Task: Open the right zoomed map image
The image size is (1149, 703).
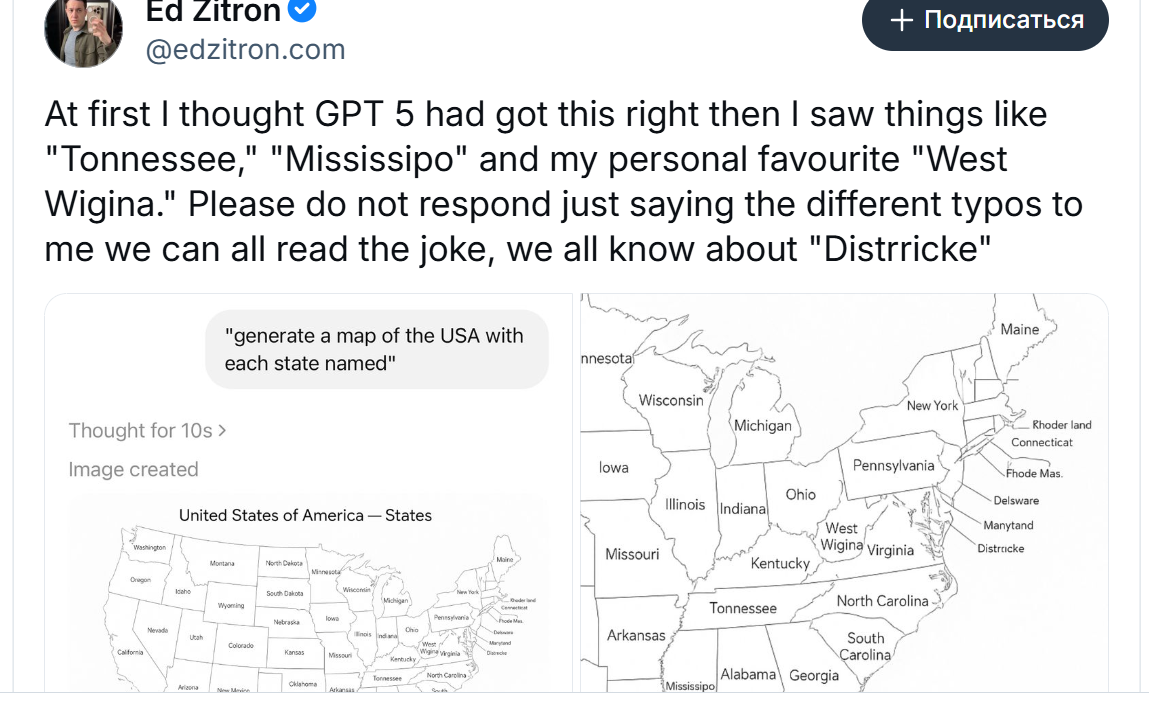Action: (x=844, y=493)
